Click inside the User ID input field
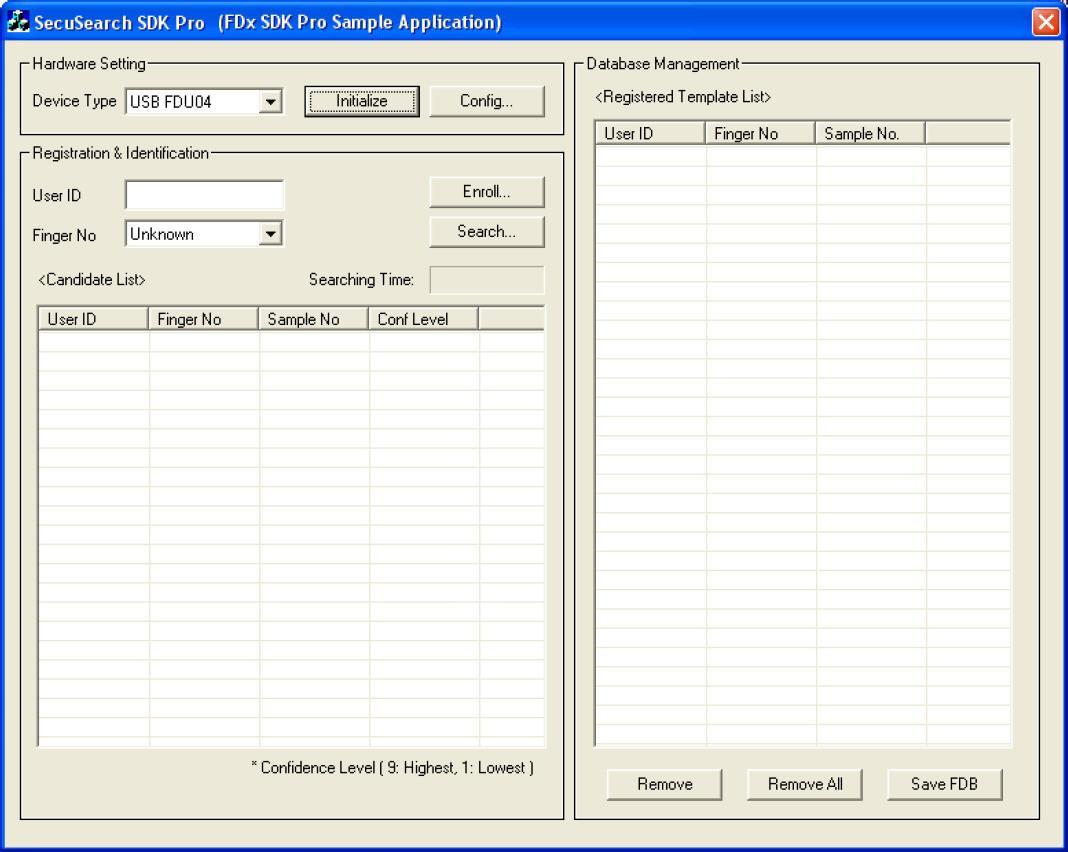1068x852 pixels. tap(204, 194)
